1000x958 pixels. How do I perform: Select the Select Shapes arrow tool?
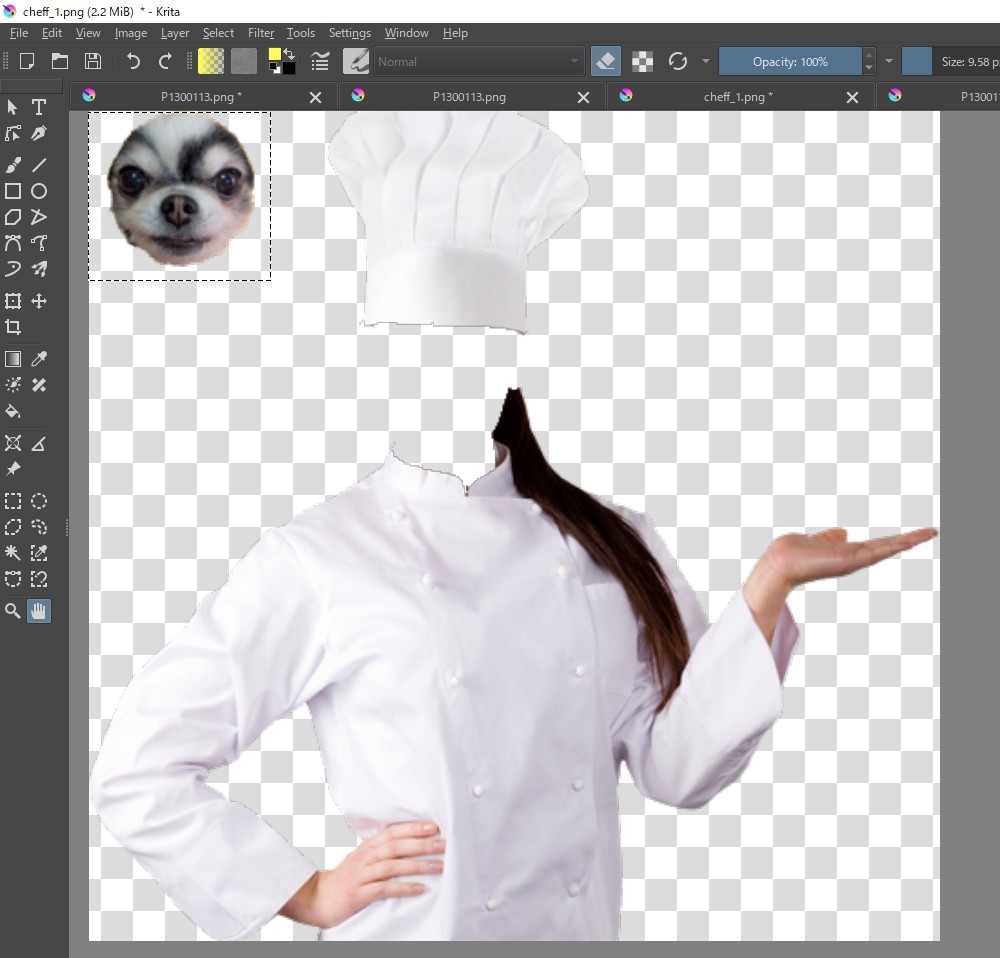tap(13, 107)
